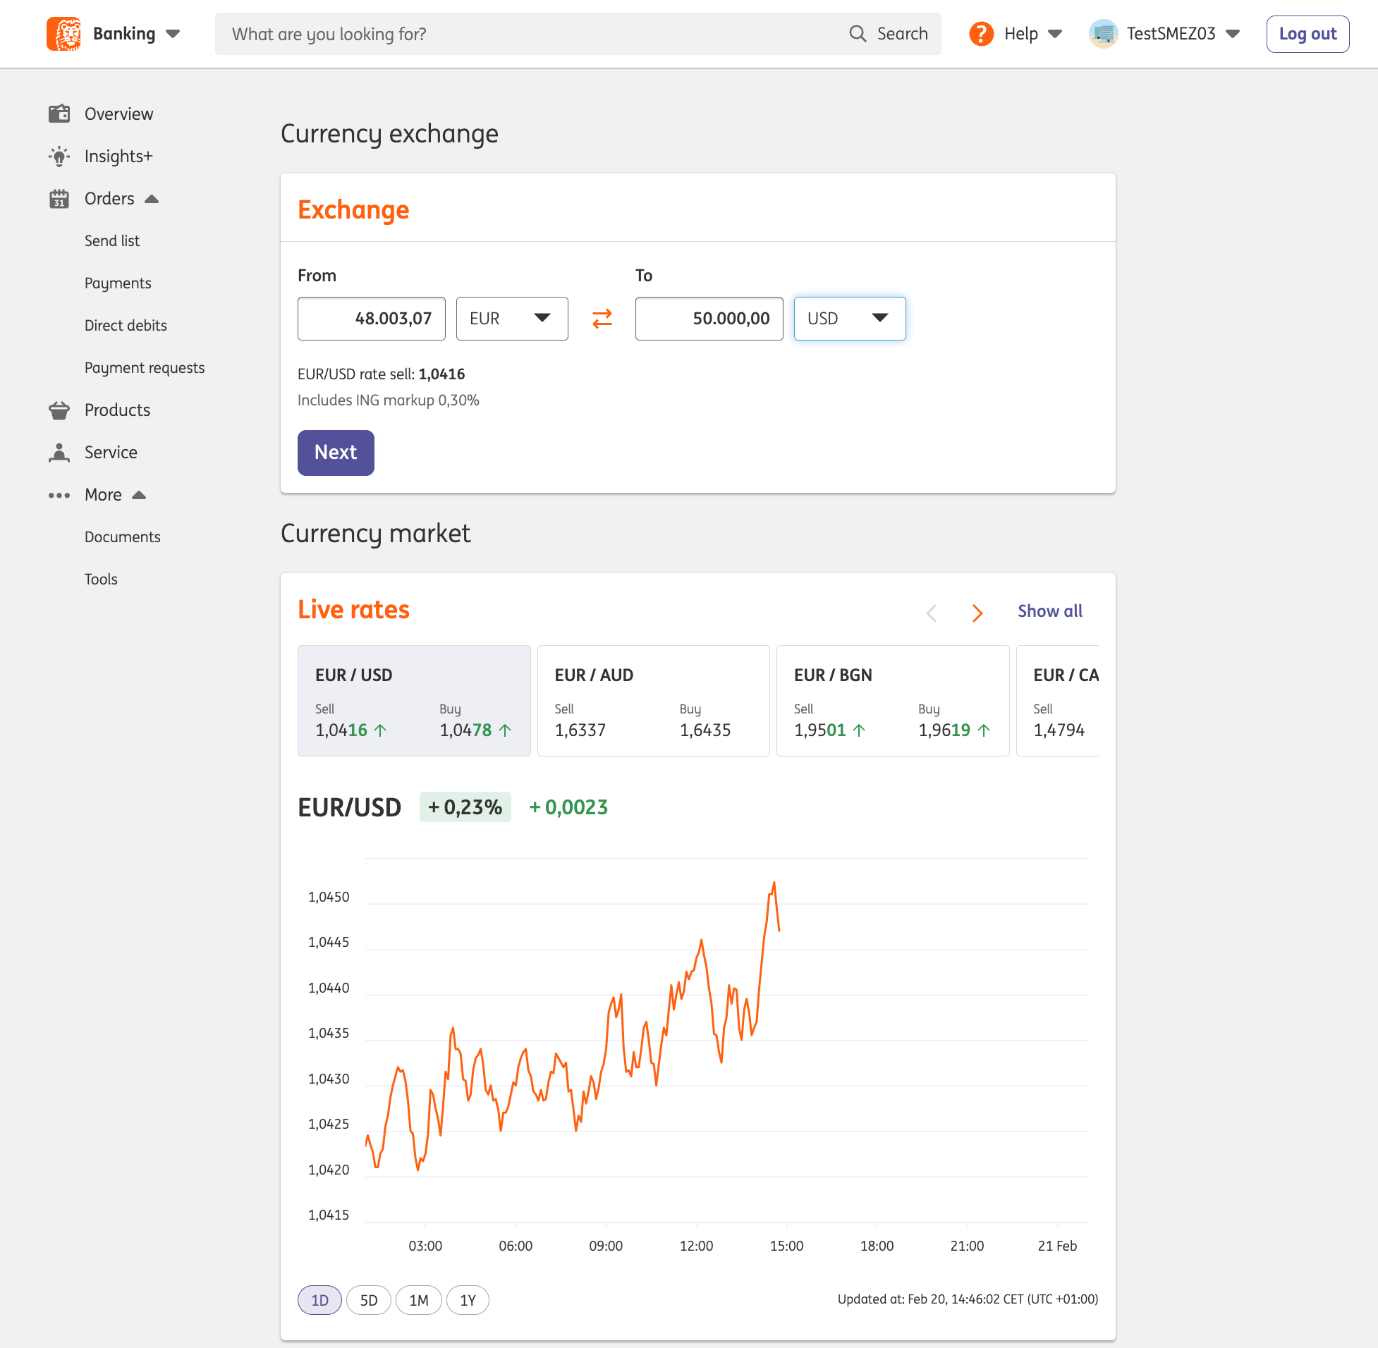Click the Insights+ lightbulb icon
The height and width of the screenshot is (1348, 1378).
tap(60, 156)
